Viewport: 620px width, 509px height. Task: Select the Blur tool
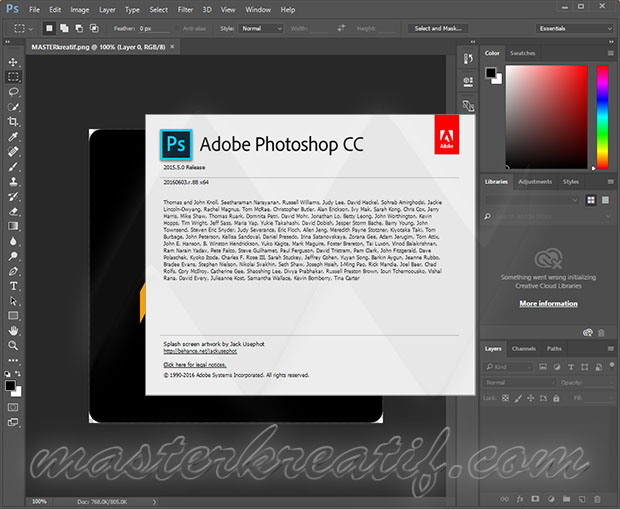(x=13, y=241)
